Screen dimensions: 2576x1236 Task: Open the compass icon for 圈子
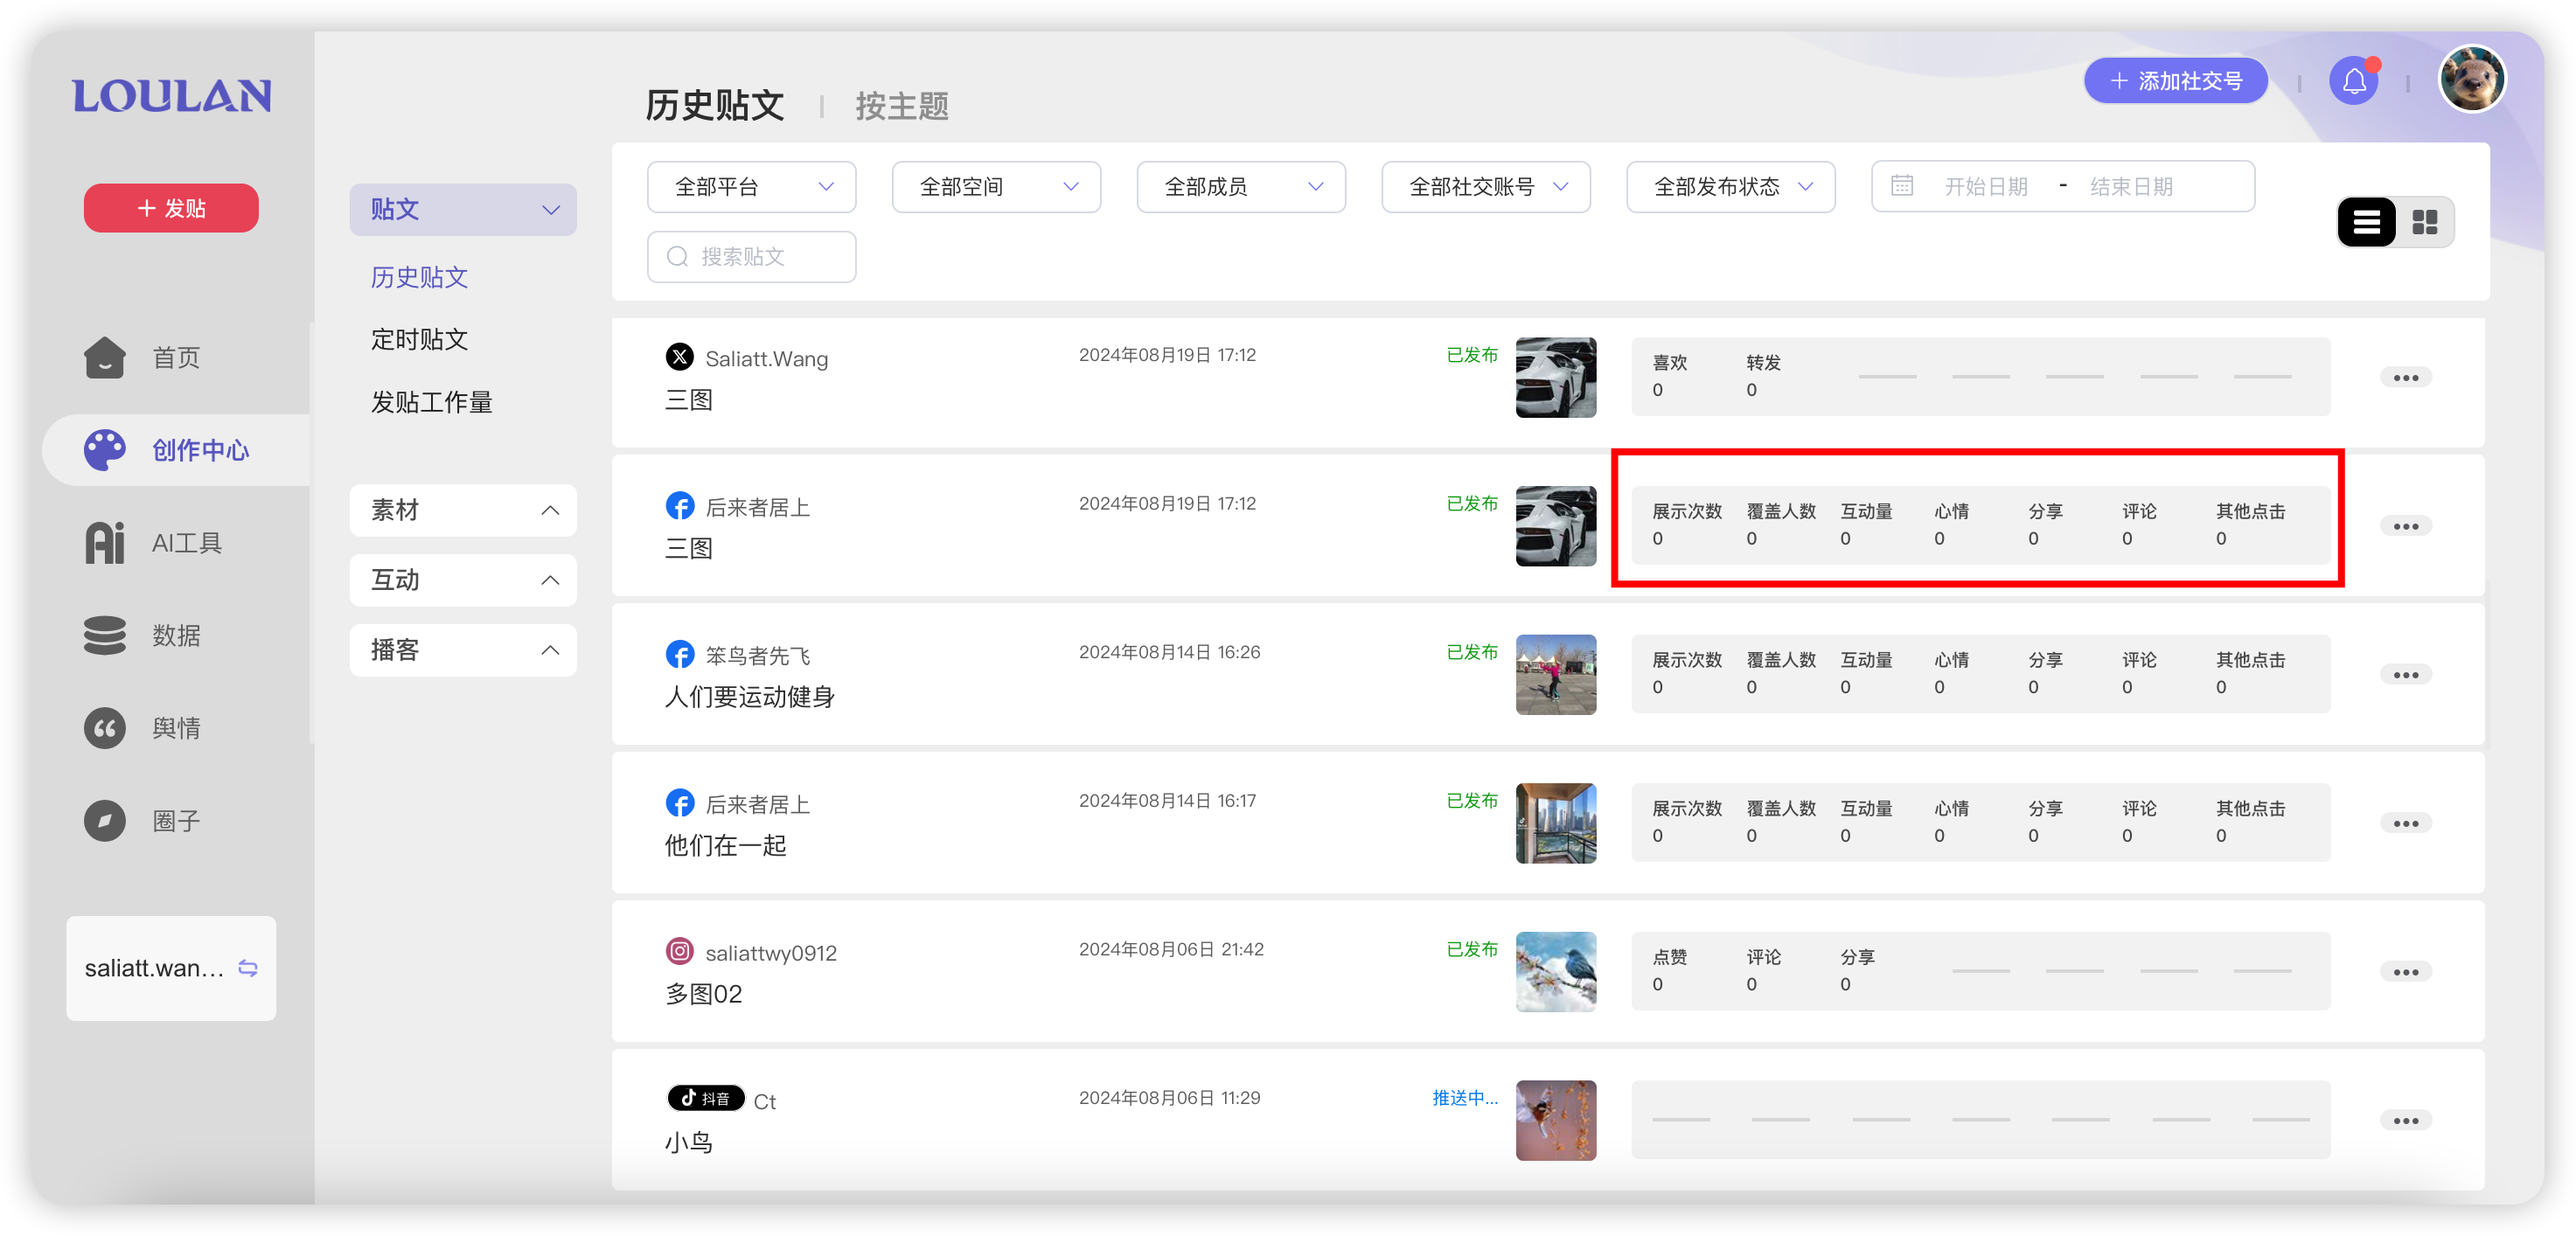104,821
